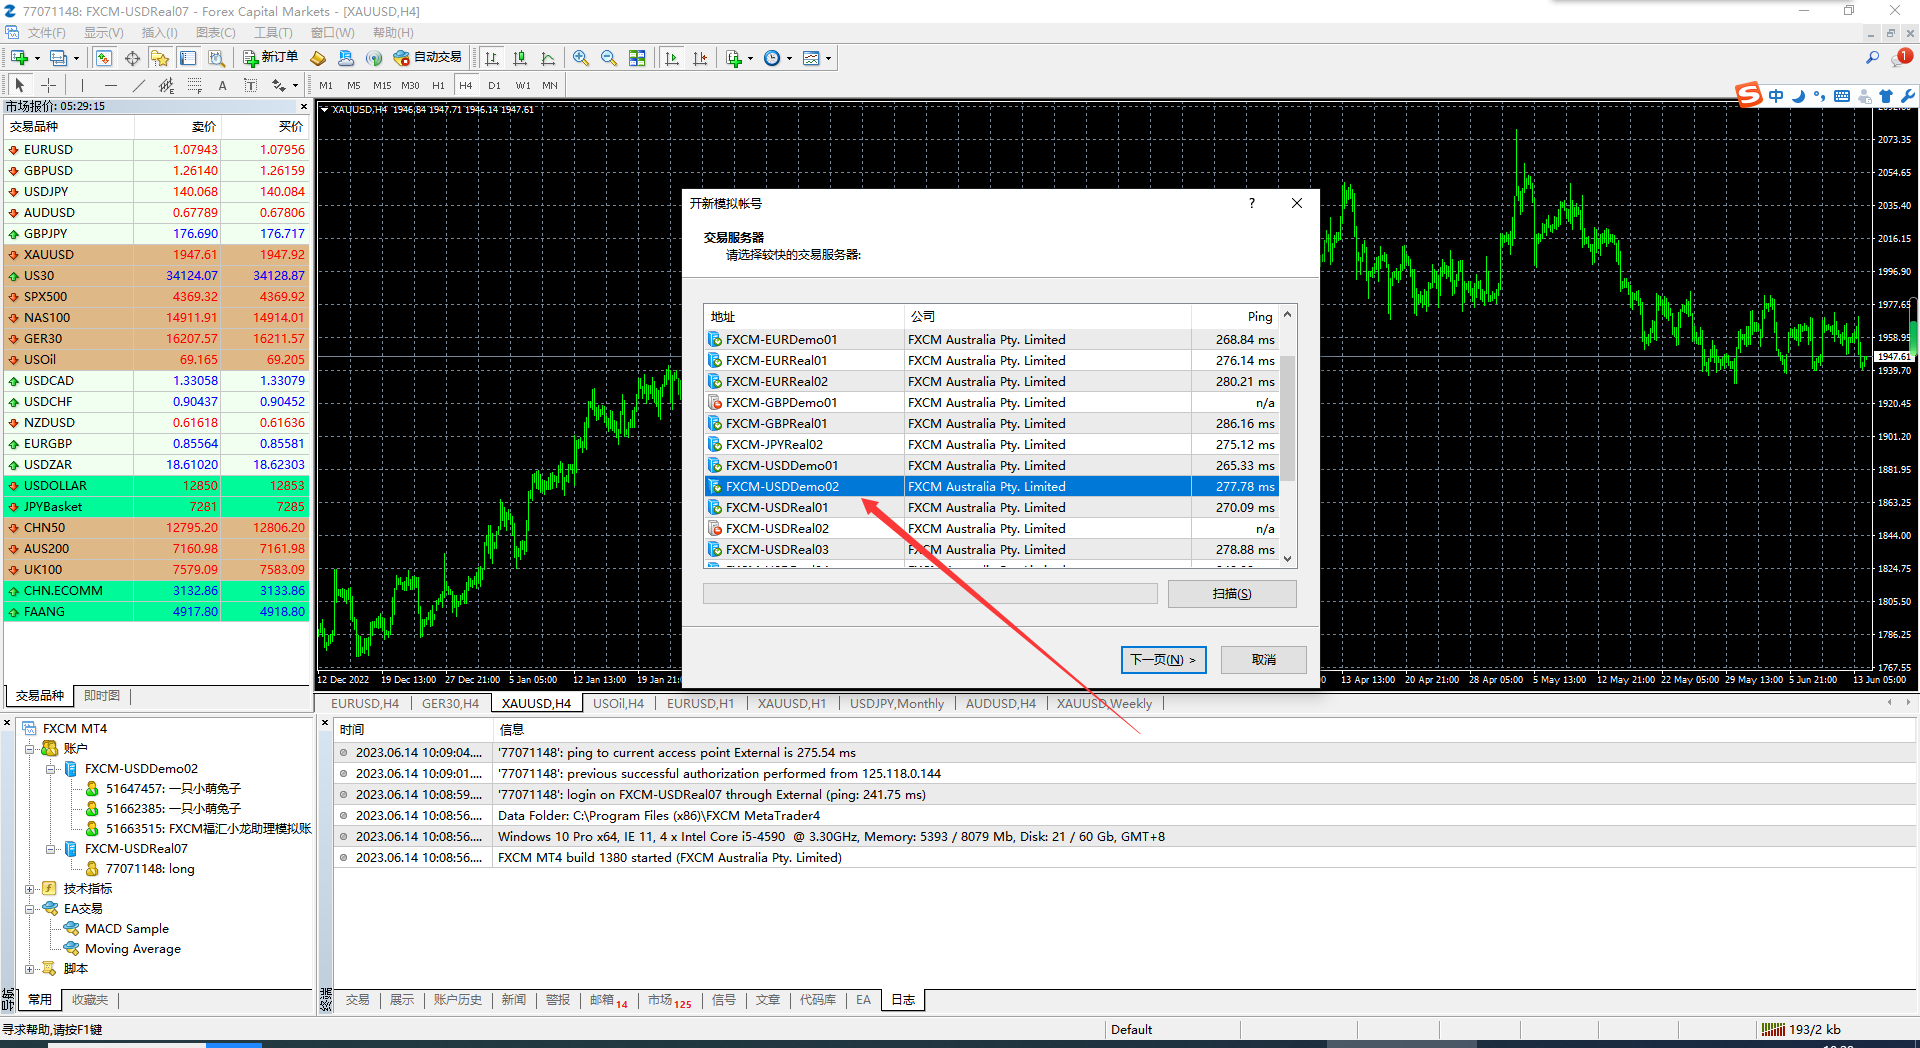Click the tile windows icon
The width and height of the screenshot is (1920, 1048).
637,58
